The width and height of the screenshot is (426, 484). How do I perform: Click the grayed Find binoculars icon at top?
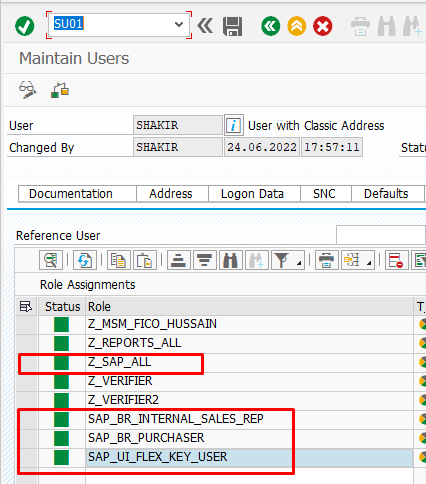pyautogui.click(x=387, y=26)
